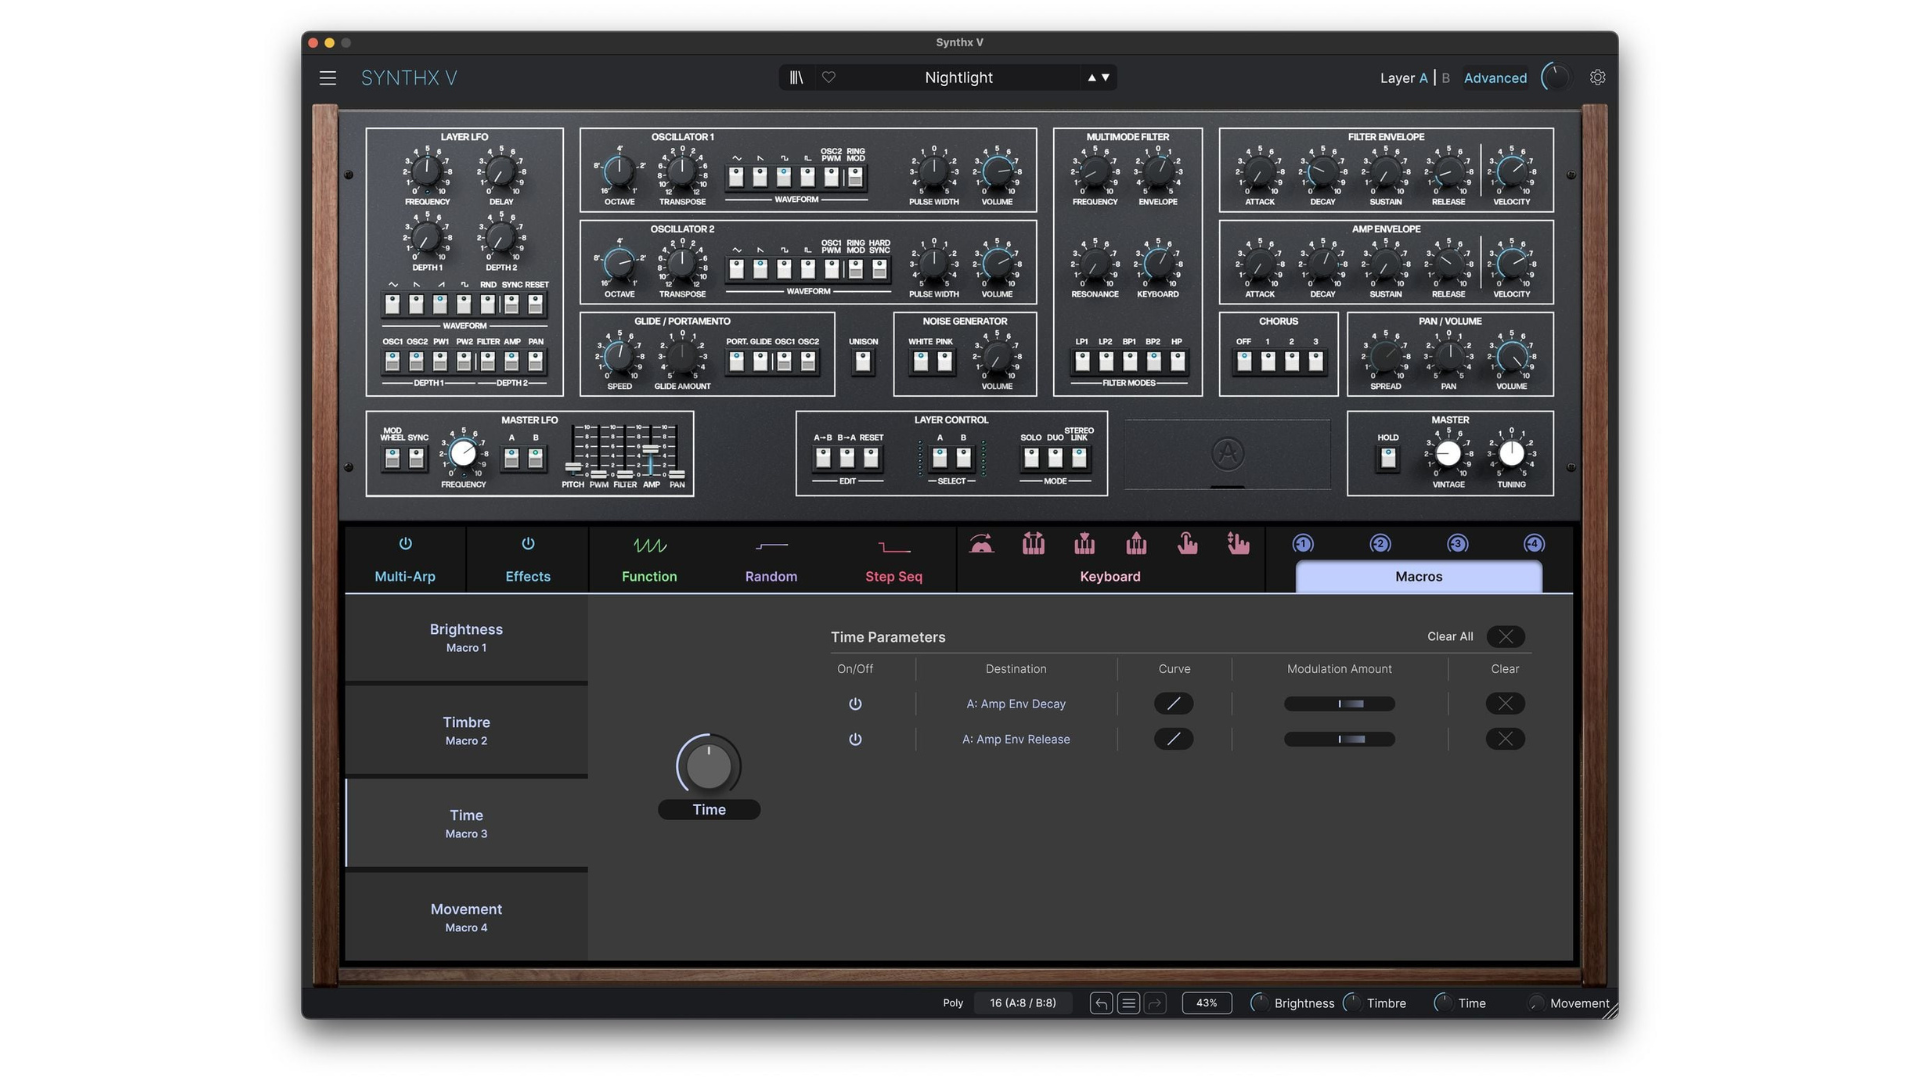This screenshot has height=1080, width=1920.
Task: Click the undo arrow in status bar
Action: [1101, 1003]
